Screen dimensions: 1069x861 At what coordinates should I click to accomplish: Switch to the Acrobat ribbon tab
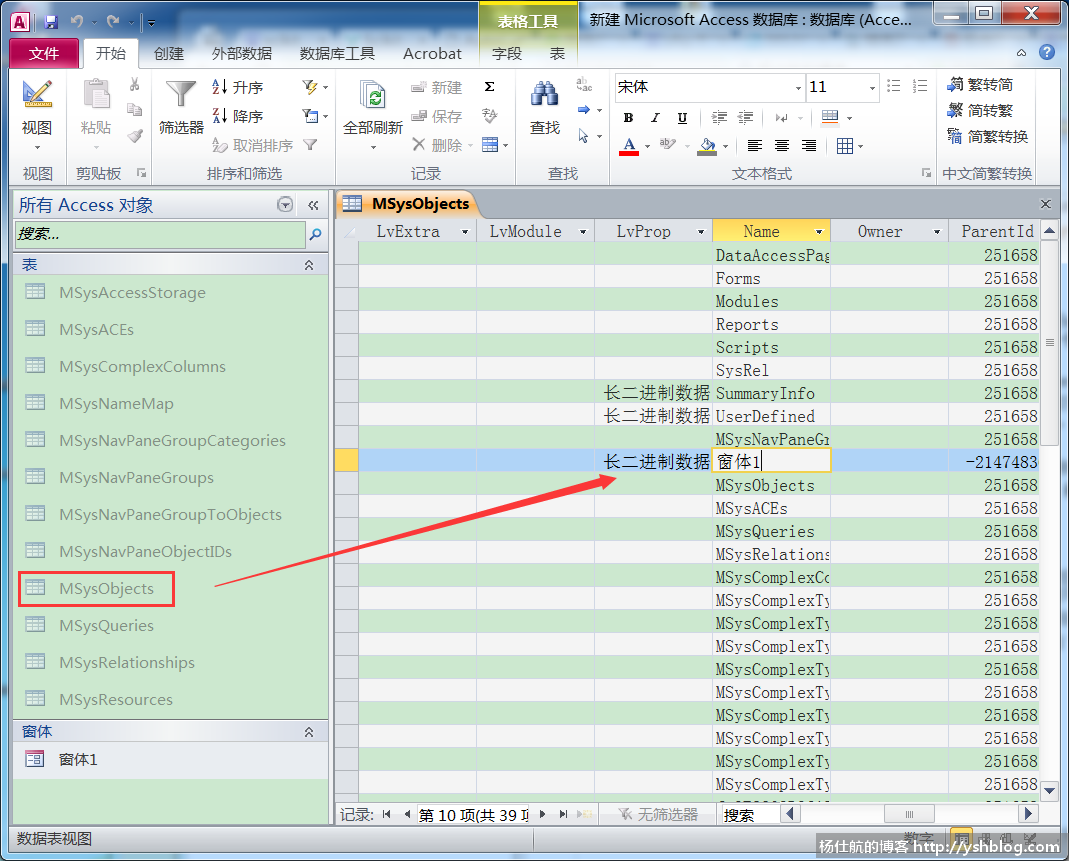pyautogui.click(x=432, y=53)
